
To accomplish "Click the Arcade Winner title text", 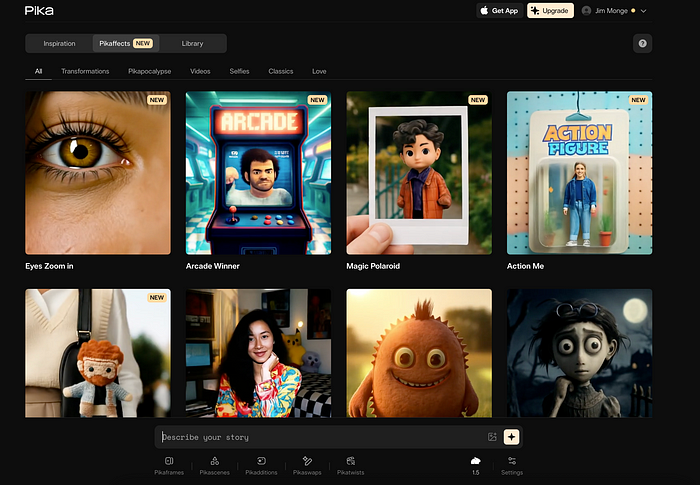I will [212, 266].
